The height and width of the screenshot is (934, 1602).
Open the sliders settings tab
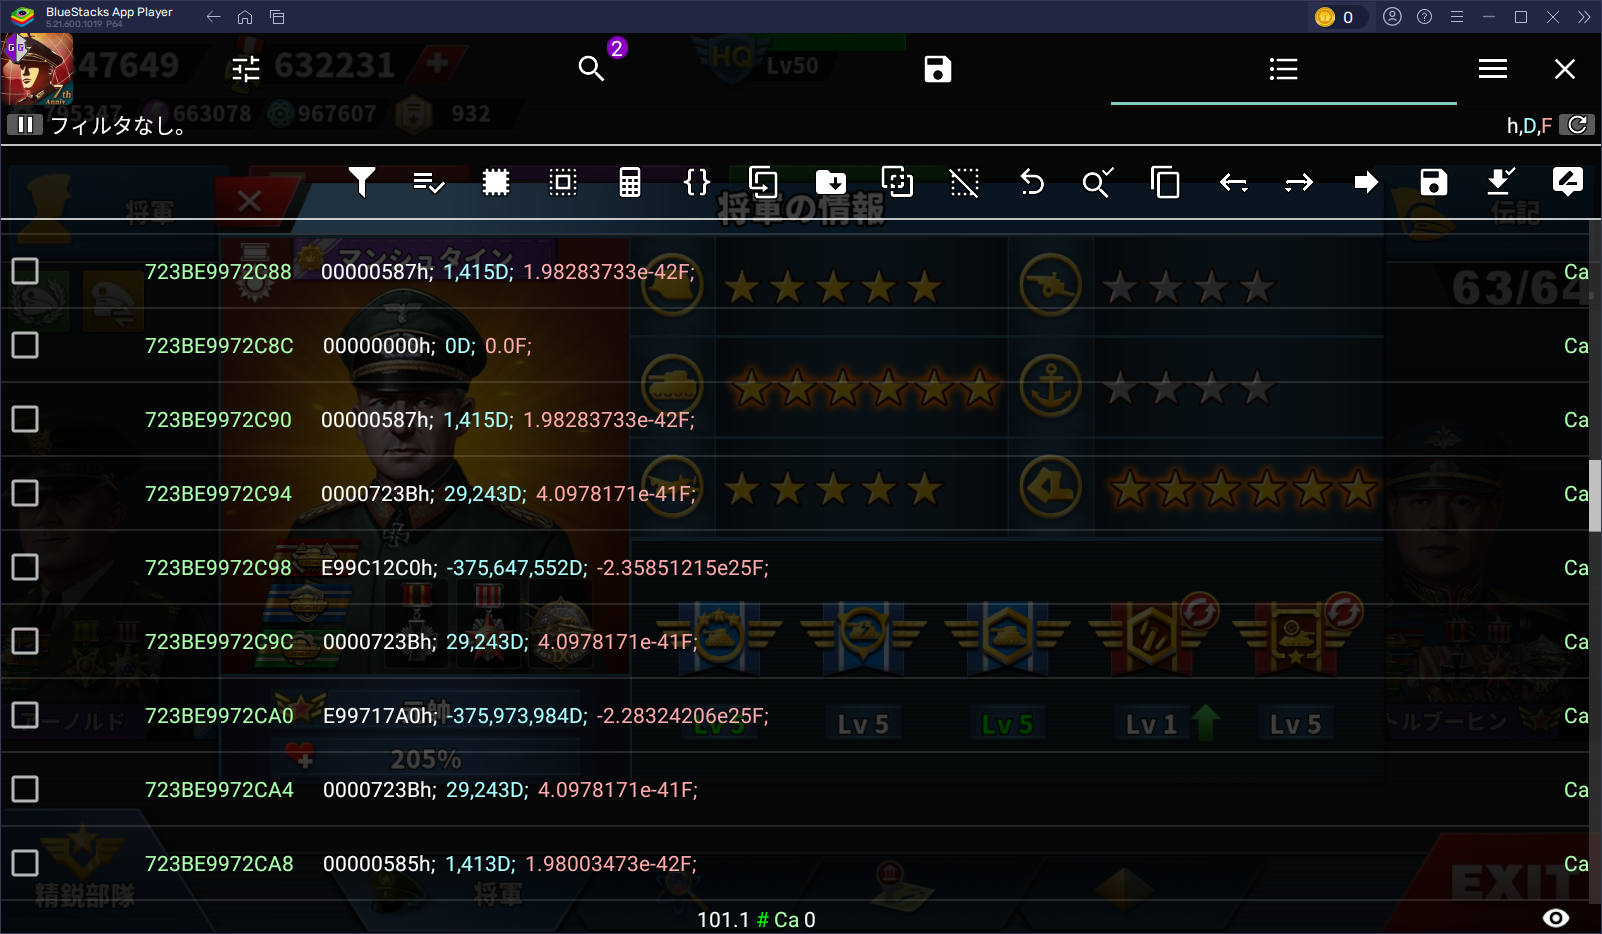[246, 68]
